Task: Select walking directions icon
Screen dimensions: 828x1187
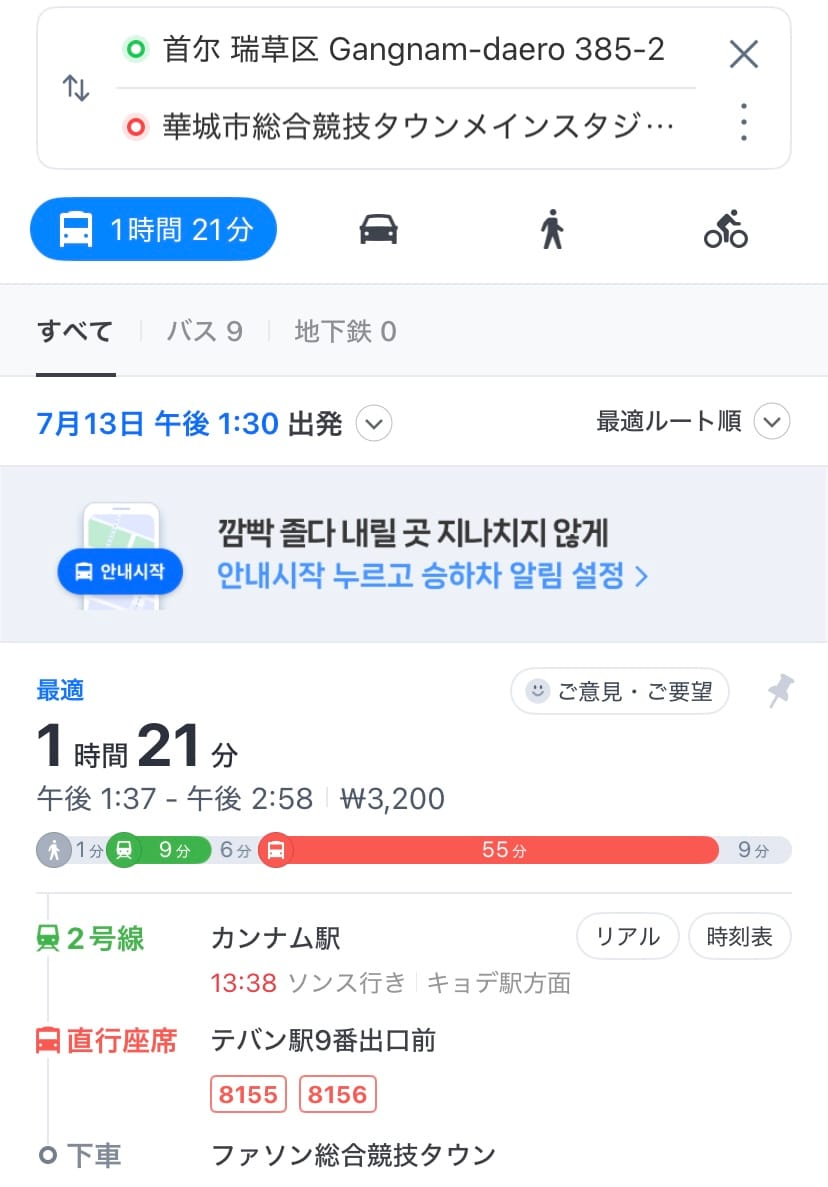Action: 552,230
